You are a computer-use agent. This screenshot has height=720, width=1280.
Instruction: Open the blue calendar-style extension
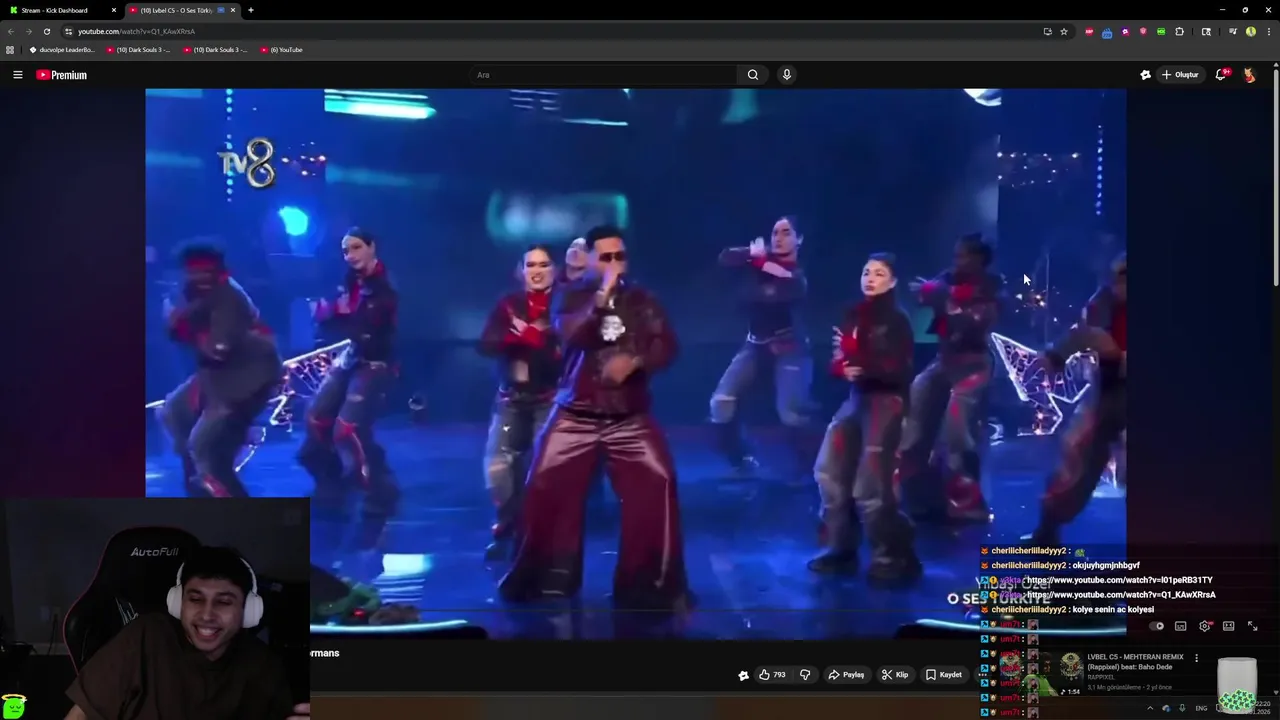click(x=1107, y=31)
